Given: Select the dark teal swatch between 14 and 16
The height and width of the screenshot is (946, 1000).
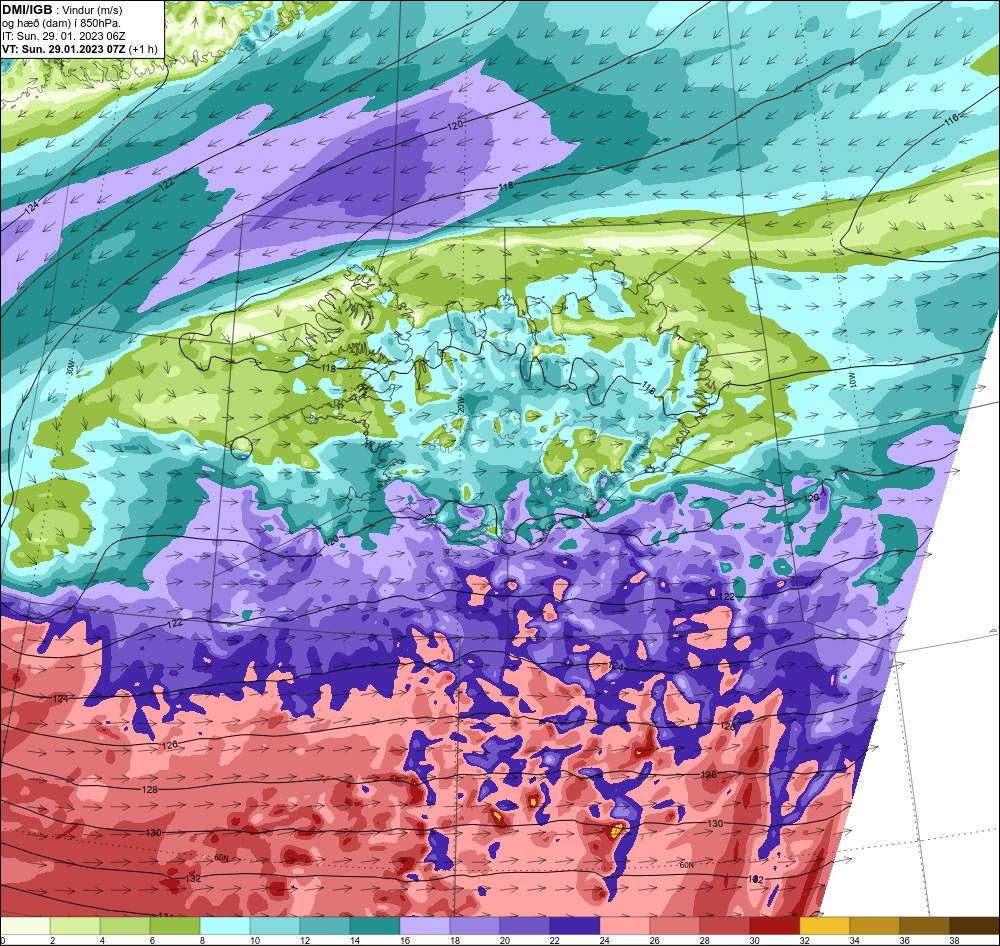Looking at the screenshot, I should pos(375,926).
